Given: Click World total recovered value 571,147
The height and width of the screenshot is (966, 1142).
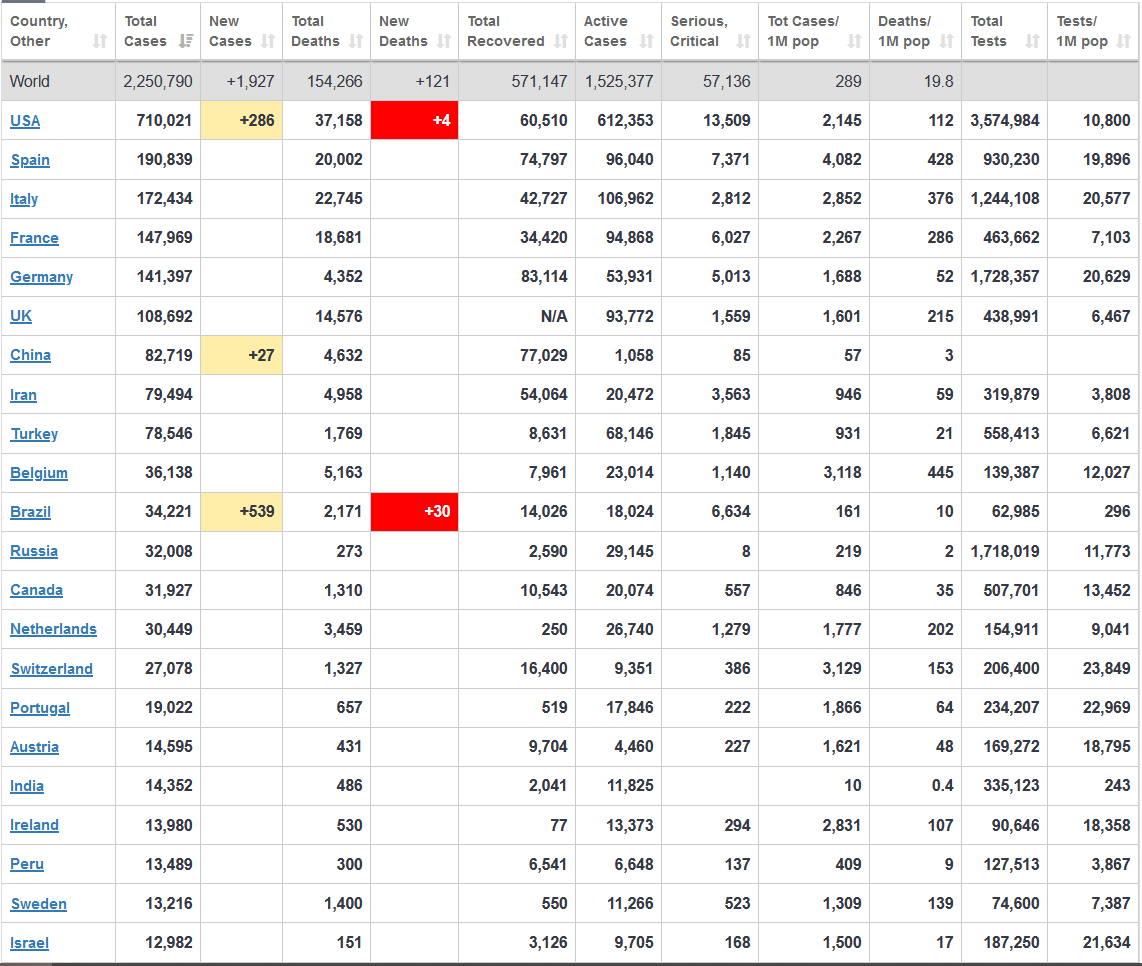Looking at the screenshot, I should pyautogui.click(x=539, y=82).
